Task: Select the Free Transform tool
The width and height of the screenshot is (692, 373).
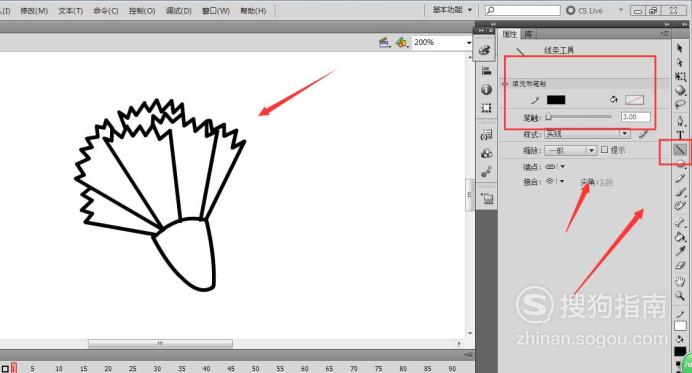Action: coord(680,76)
